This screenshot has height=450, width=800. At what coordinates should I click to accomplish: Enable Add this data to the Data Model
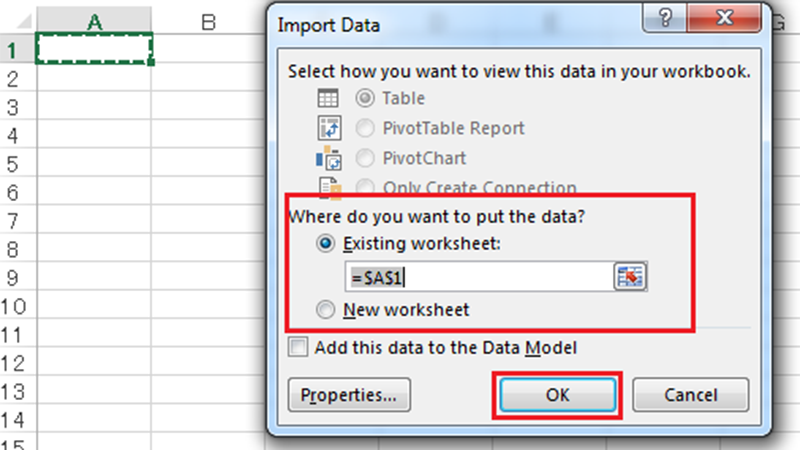[x=298, y=347]
